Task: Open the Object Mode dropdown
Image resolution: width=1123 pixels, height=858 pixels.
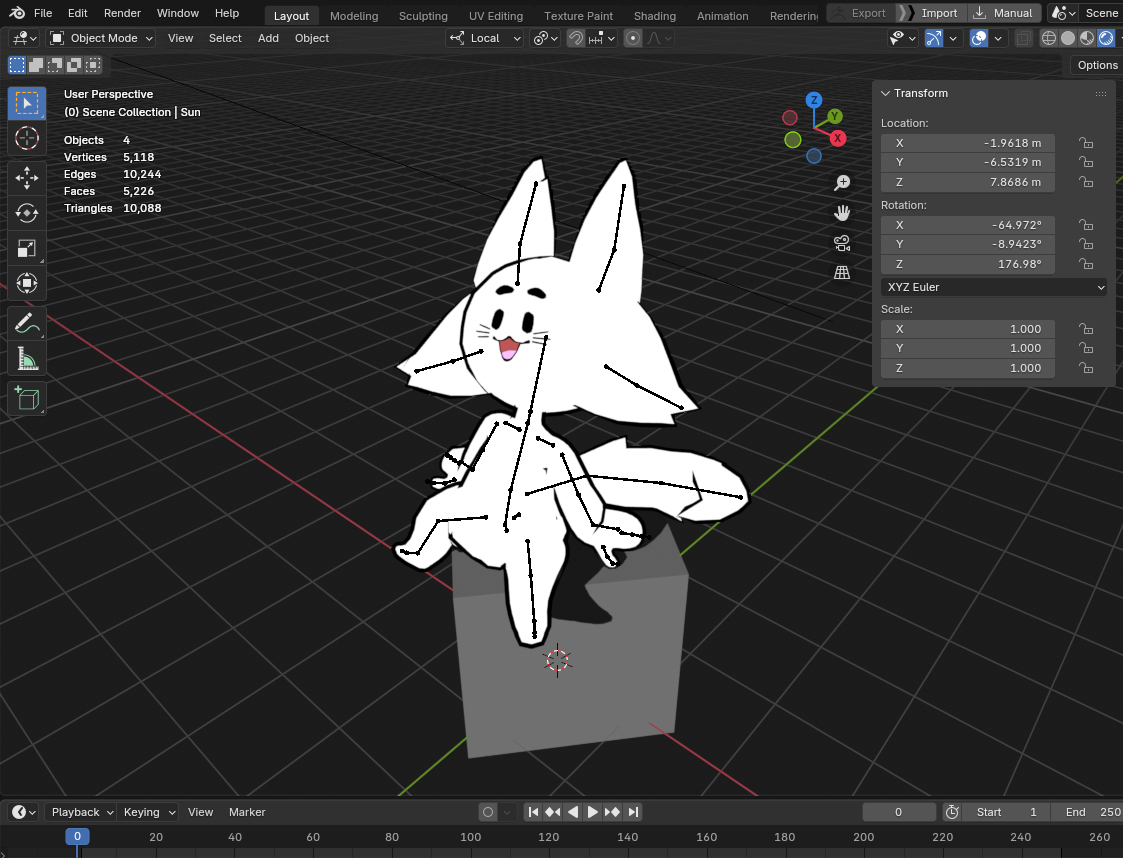Action: [102, 38]
